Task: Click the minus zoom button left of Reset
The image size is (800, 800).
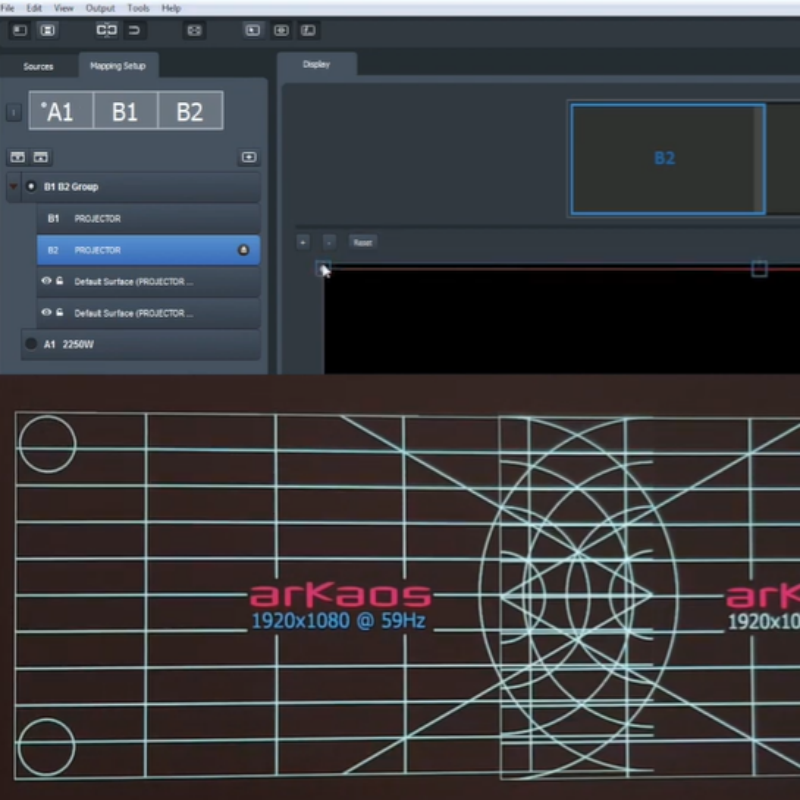Action: pos(329,242)
